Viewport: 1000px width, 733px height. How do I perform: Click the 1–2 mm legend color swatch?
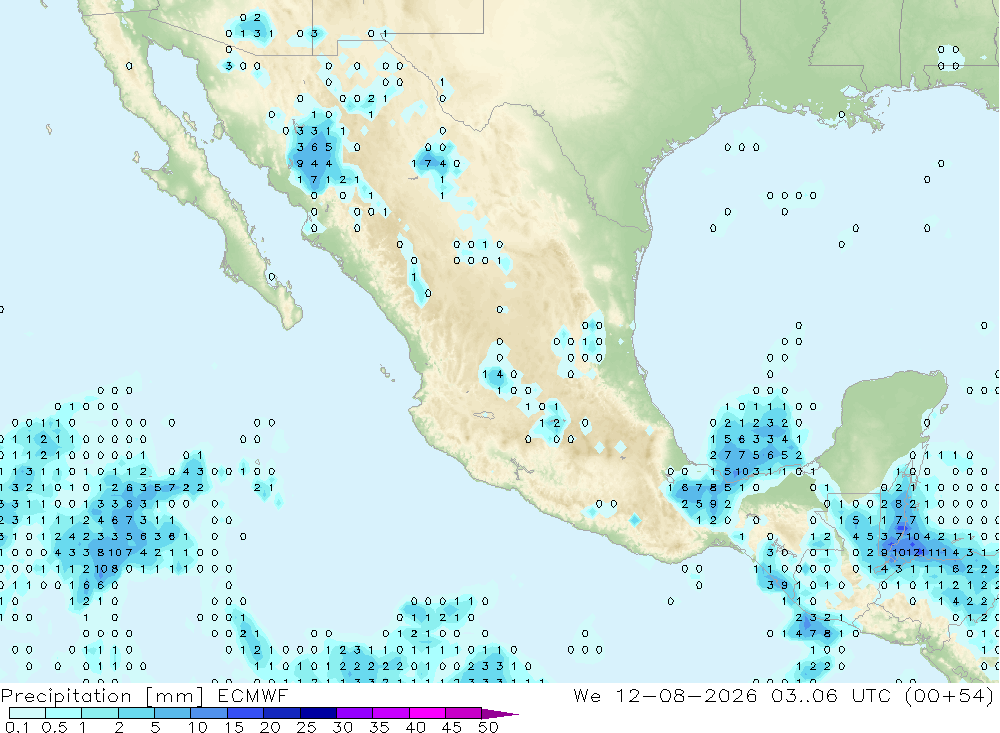point(99,713)
